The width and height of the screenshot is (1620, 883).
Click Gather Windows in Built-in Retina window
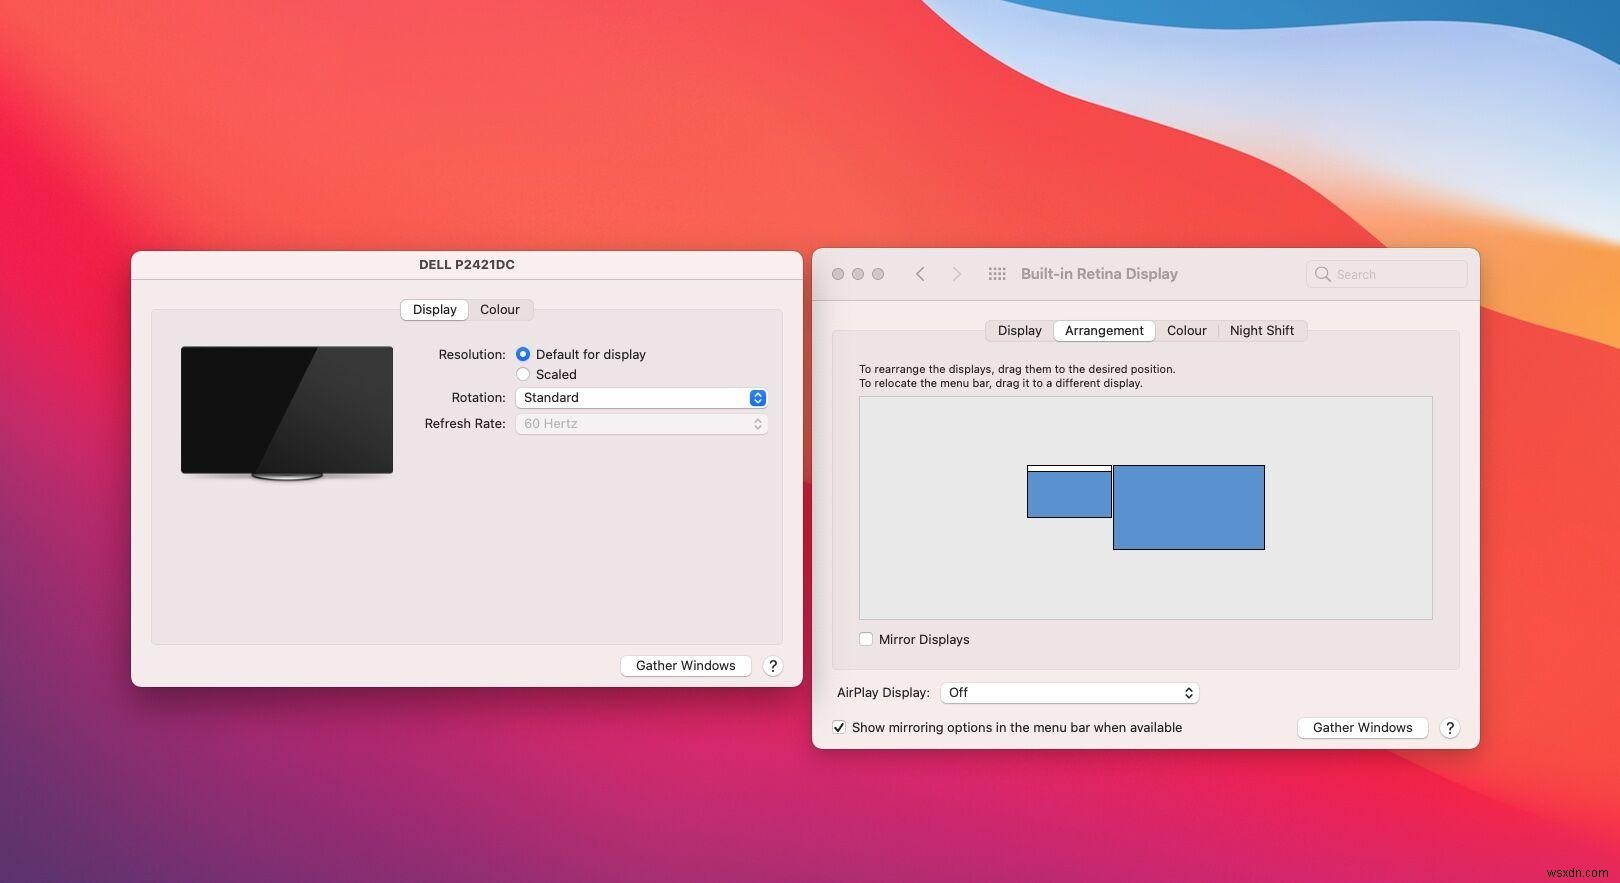pyautogui.click(x=1363, y=728)
